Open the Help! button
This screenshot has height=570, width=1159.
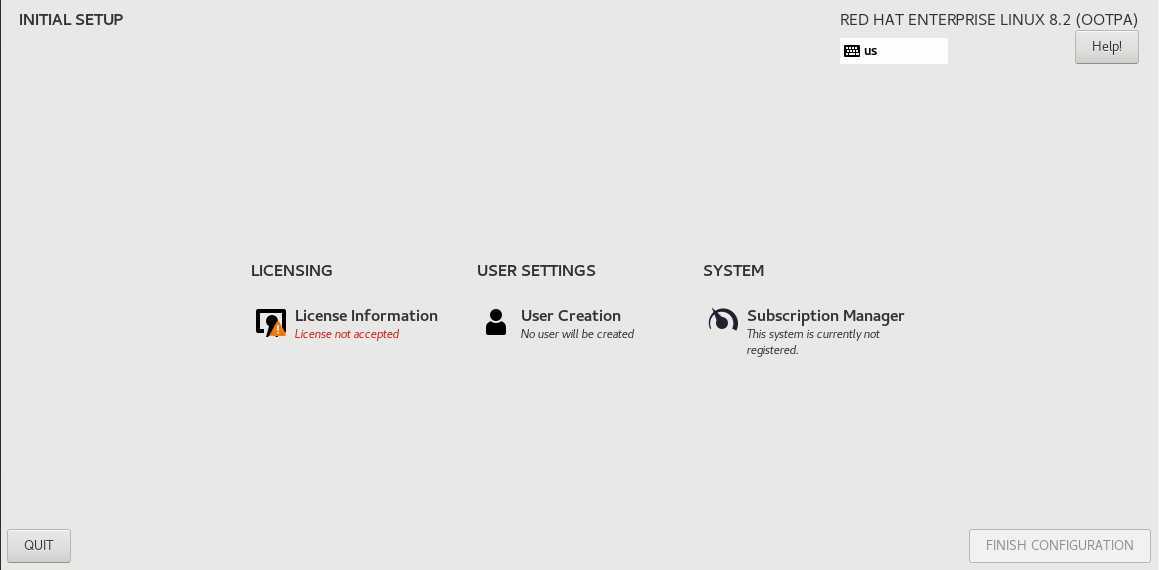coord(1107,47)
